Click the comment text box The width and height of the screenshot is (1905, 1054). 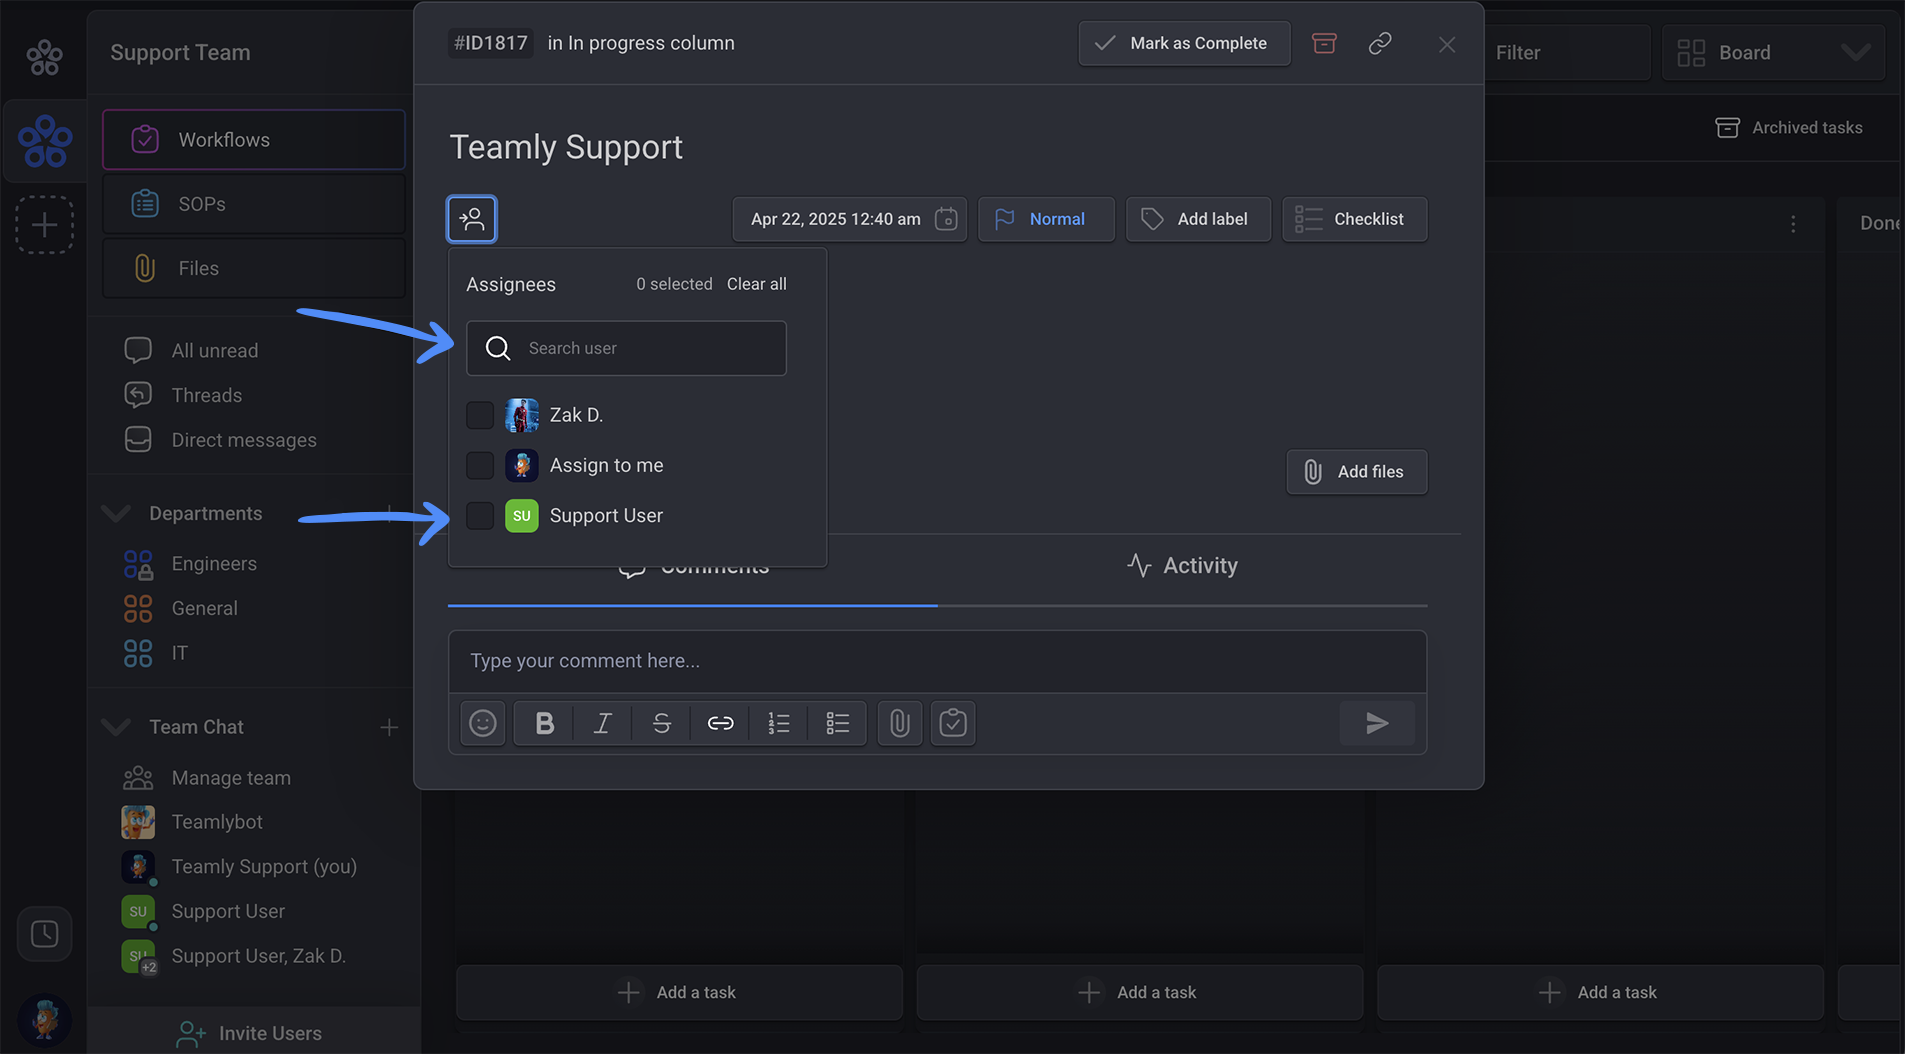(937, 661)
